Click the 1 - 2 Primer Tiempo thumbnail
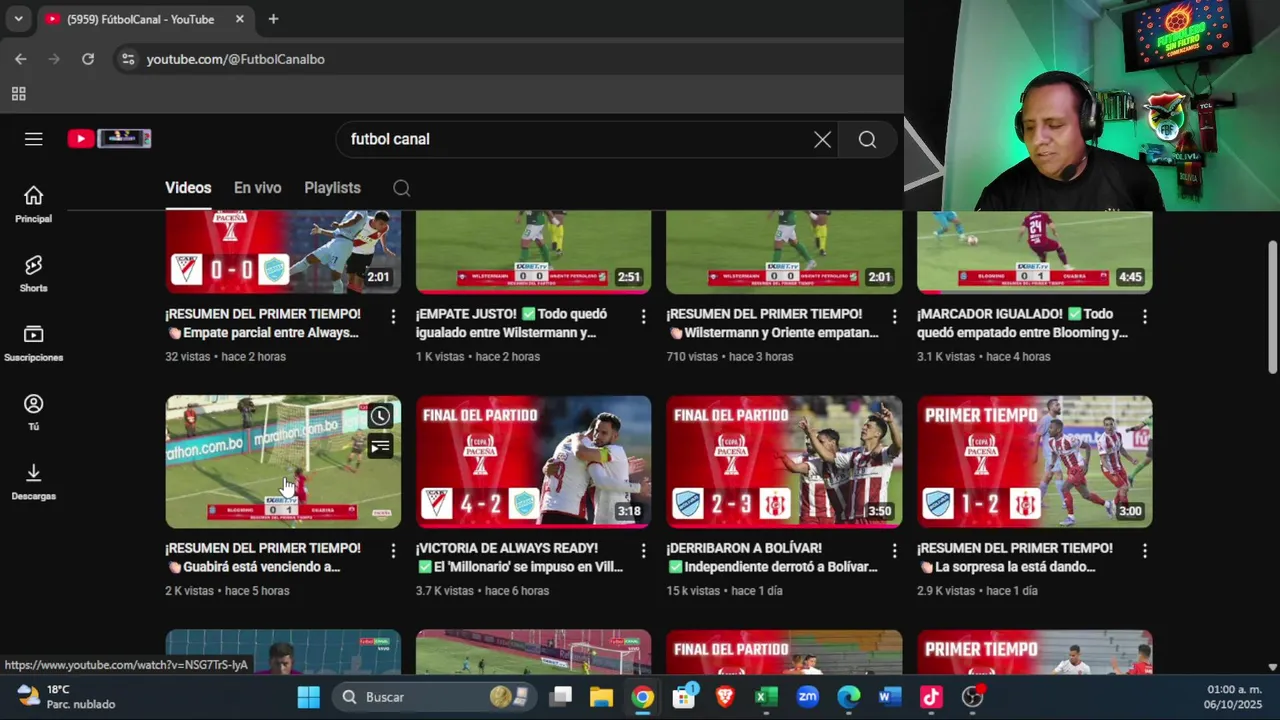Image resolution: width=1280 pixels, height=720 pixels. [x=1034, y=461]
